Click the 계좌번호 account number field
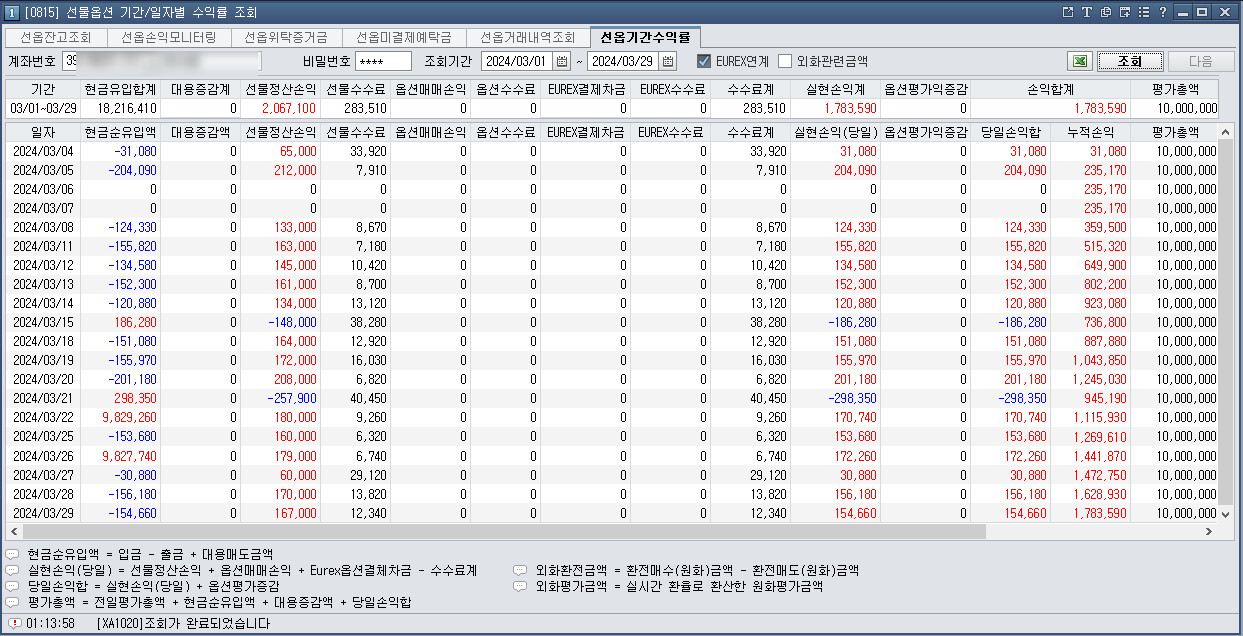 click(162, 61)
